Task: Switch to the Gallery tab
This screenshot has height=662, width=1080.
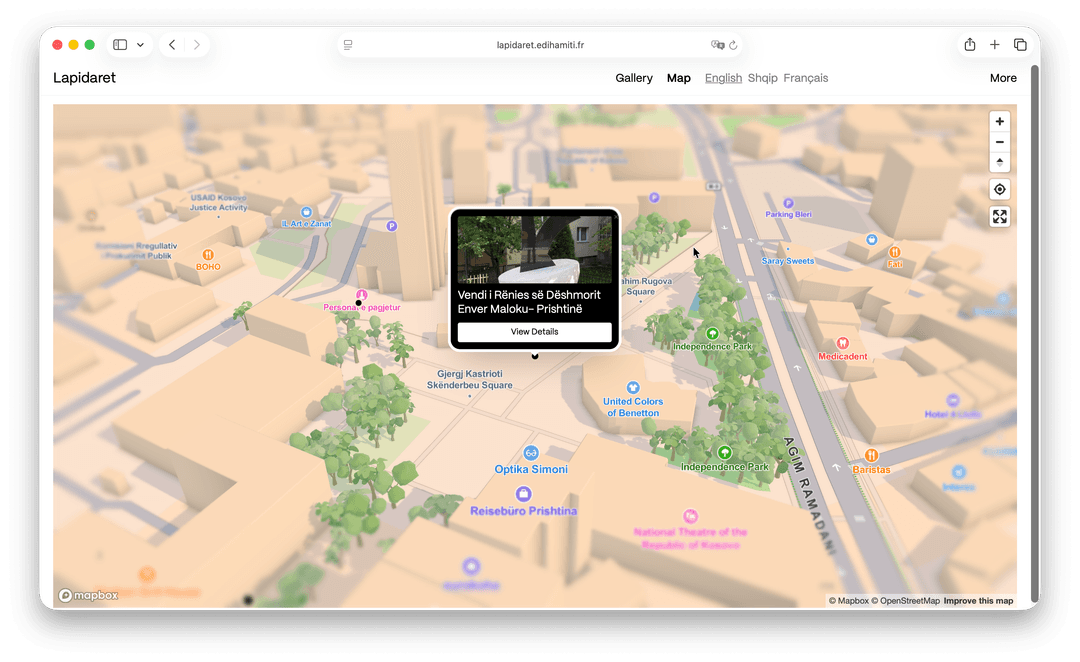Action: click(x=634, y=78)
